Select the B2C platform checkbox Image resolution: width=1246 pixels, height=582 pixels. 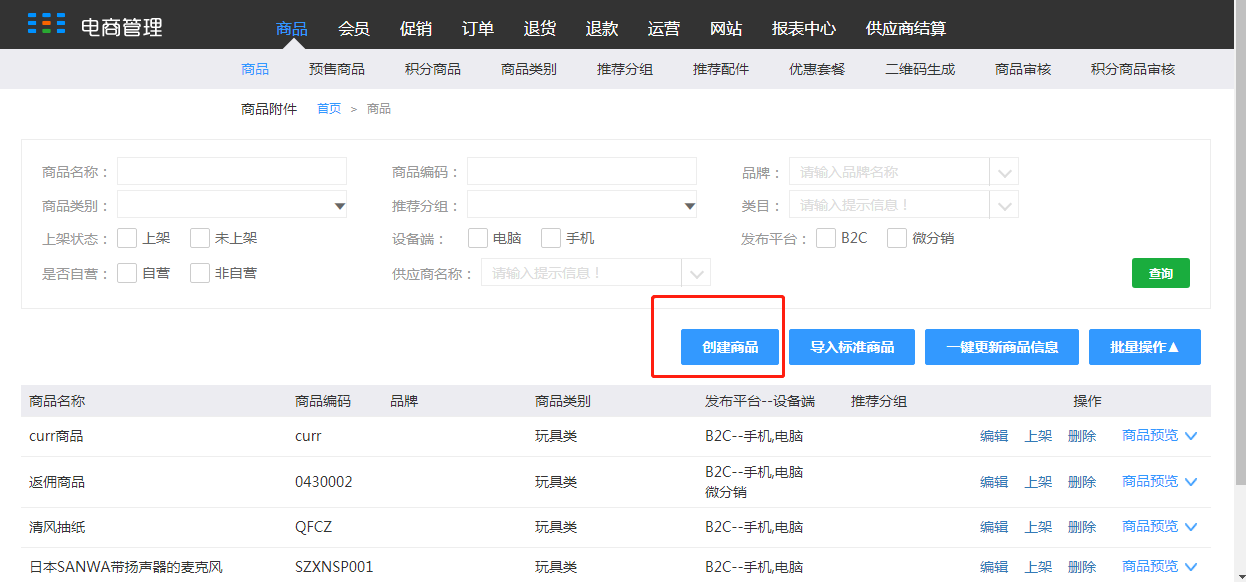(x=826, y=238)
